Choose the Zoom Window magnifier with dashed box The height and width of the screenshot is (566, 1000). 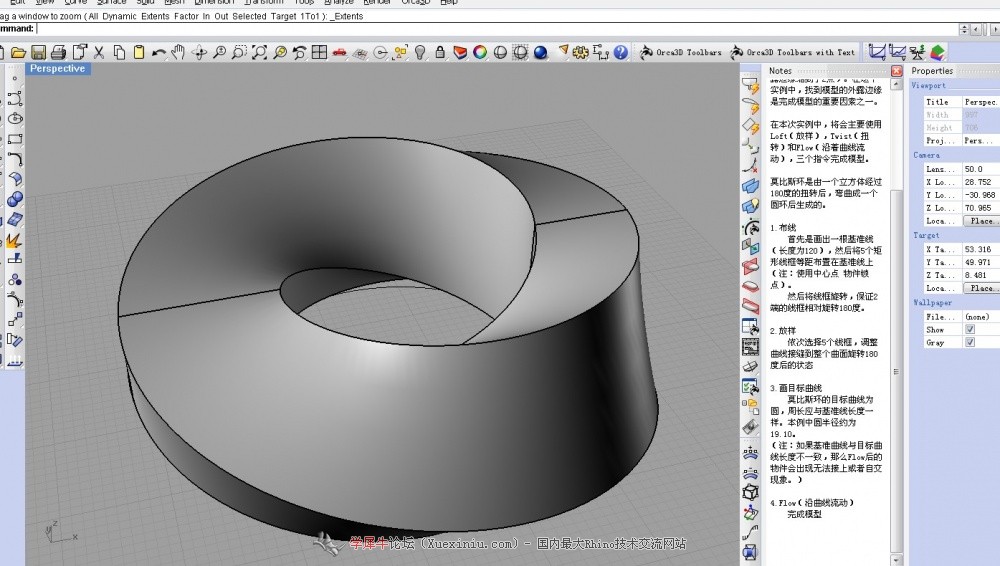[239, 52]
